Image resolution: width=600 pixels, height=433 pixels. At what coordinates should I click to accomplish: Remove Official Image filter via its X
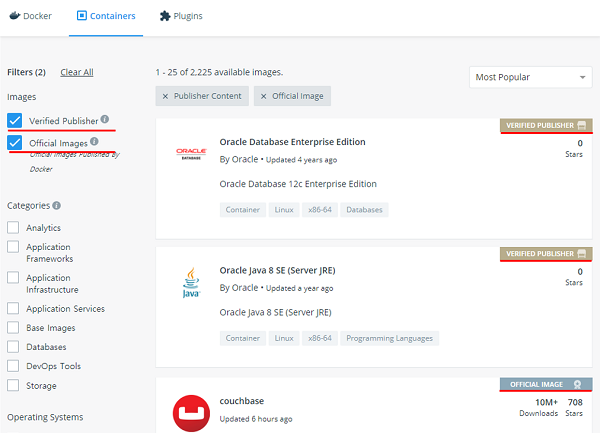coord(263,96)
